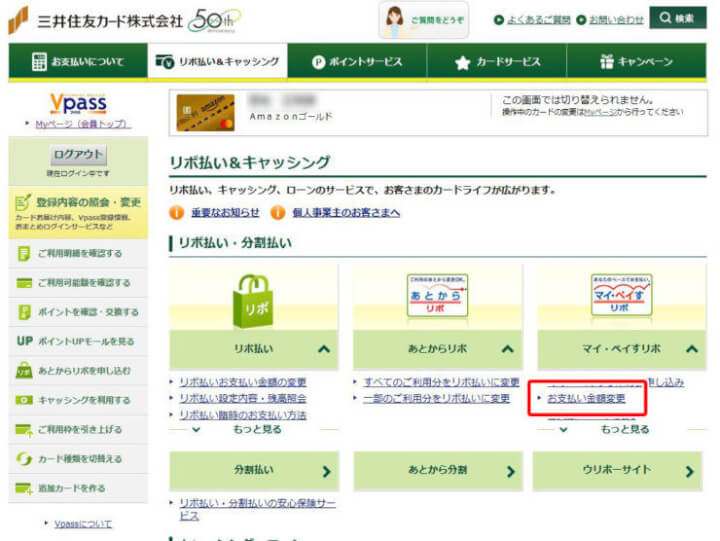Image resolution: width=720 pixels, height=541 pixels.
Task: Open すべてのご利用分をリボ払いに変更 link
Action: (441, 382)
